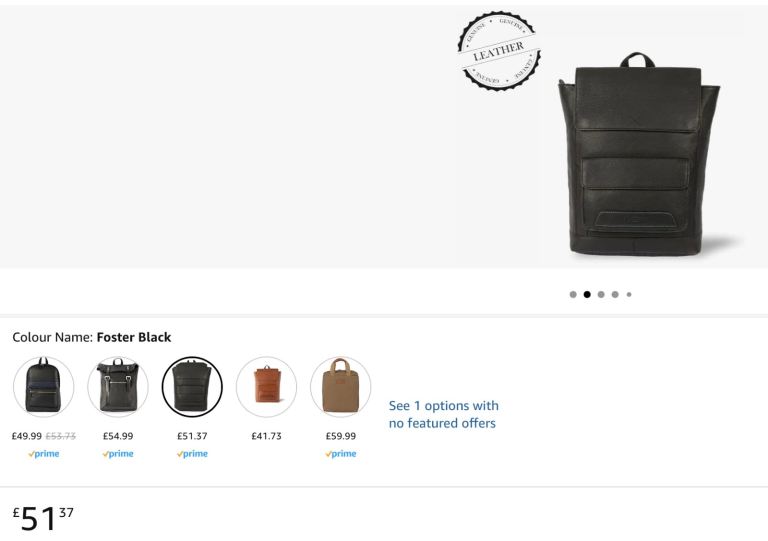
Task: Click prime logo under £51.37 option
Action: (x=192, y=454)
